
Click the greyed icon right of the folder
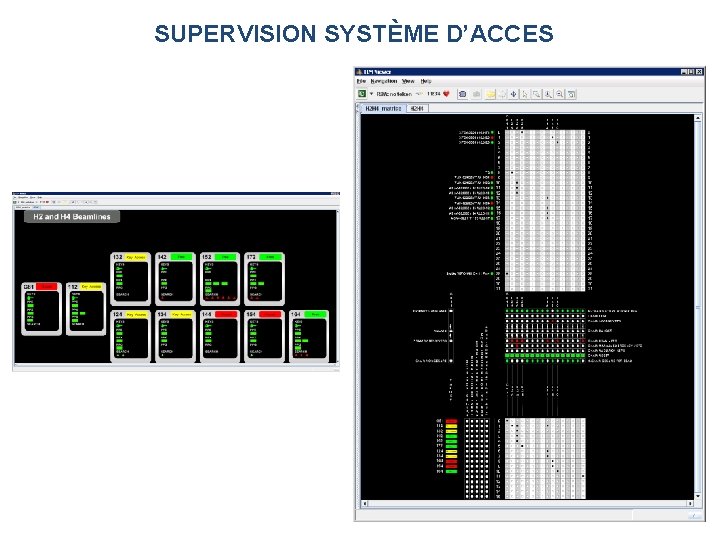pos(502,94)
